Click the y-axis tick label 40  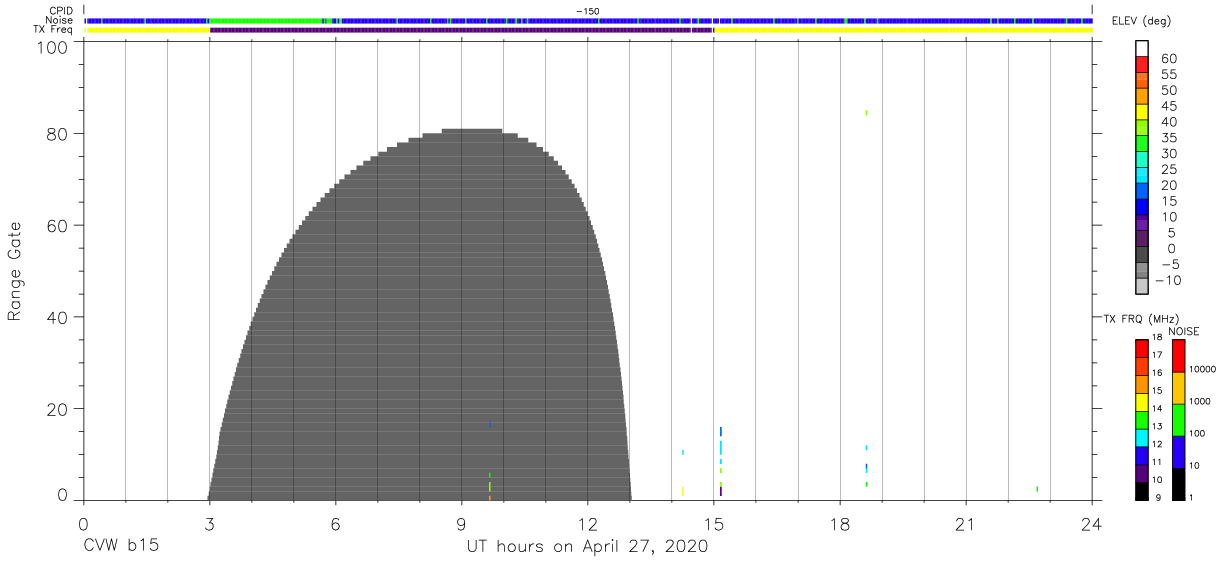(x=58, y=317)
